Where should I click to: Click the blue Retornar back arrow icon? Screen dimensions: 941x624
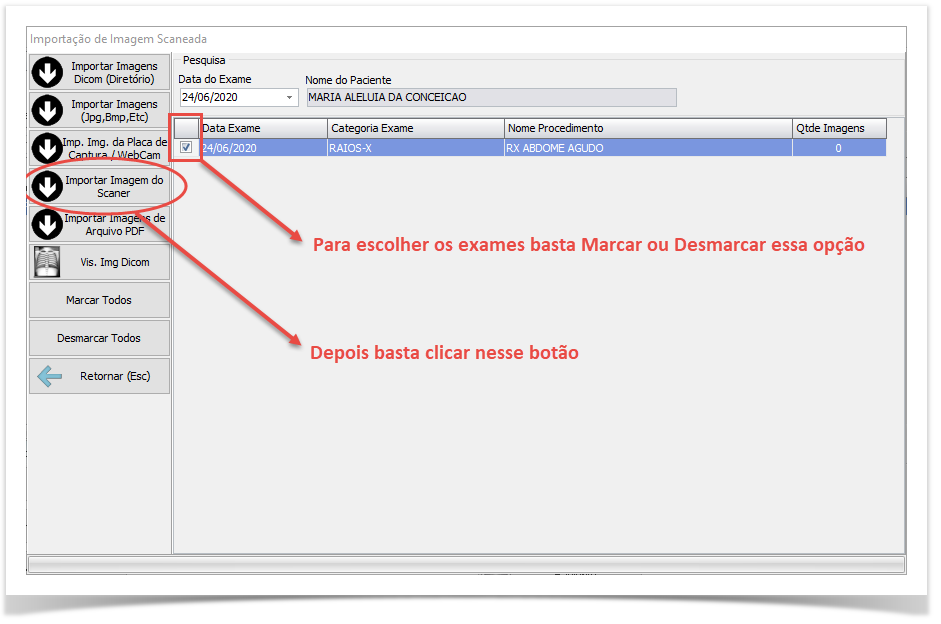(x=49, y=376)
